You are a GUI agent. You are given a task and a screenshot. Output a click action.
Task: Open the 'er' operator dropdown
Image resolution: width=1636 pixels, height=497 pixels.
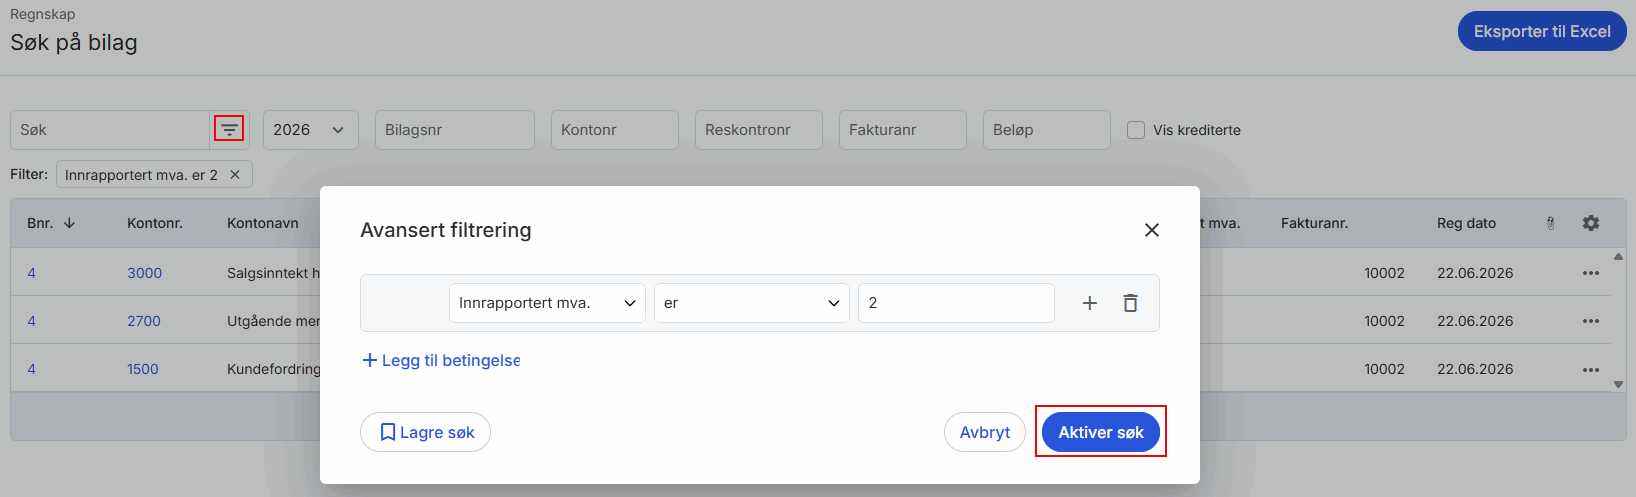point(752,303)
